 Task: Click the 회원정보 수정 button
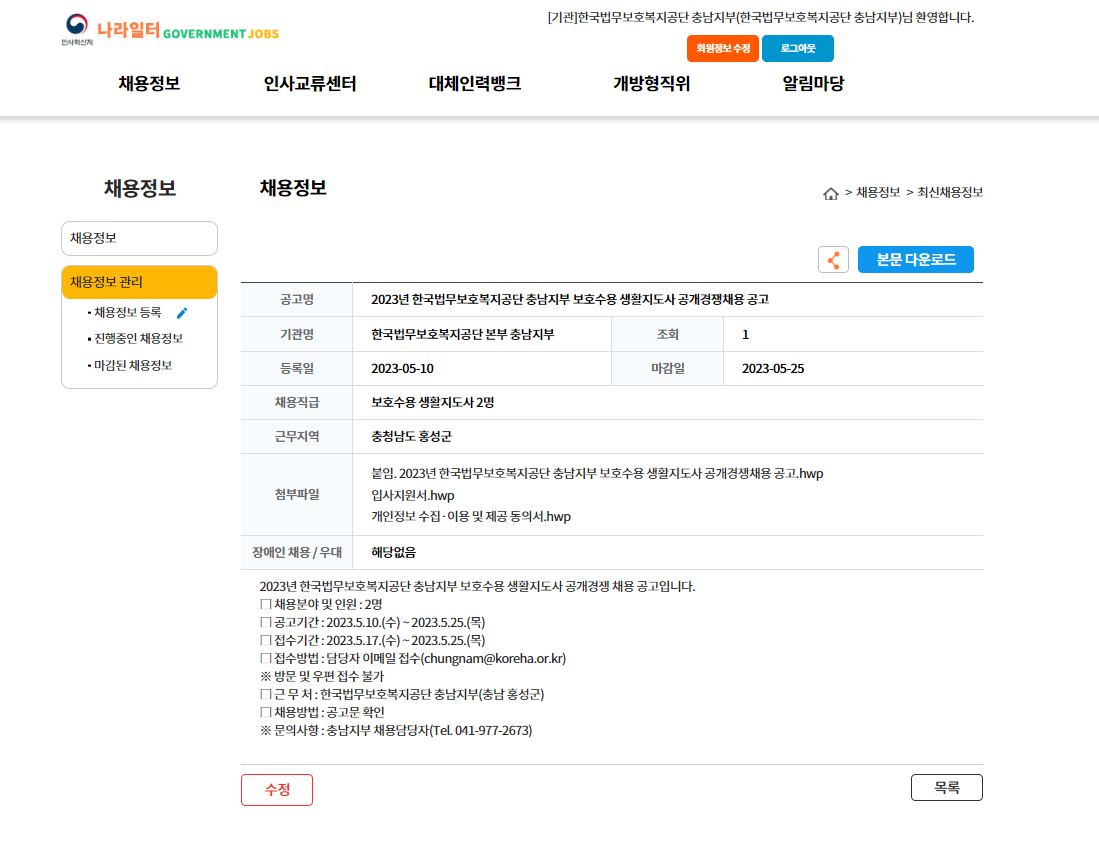[723, 48]
